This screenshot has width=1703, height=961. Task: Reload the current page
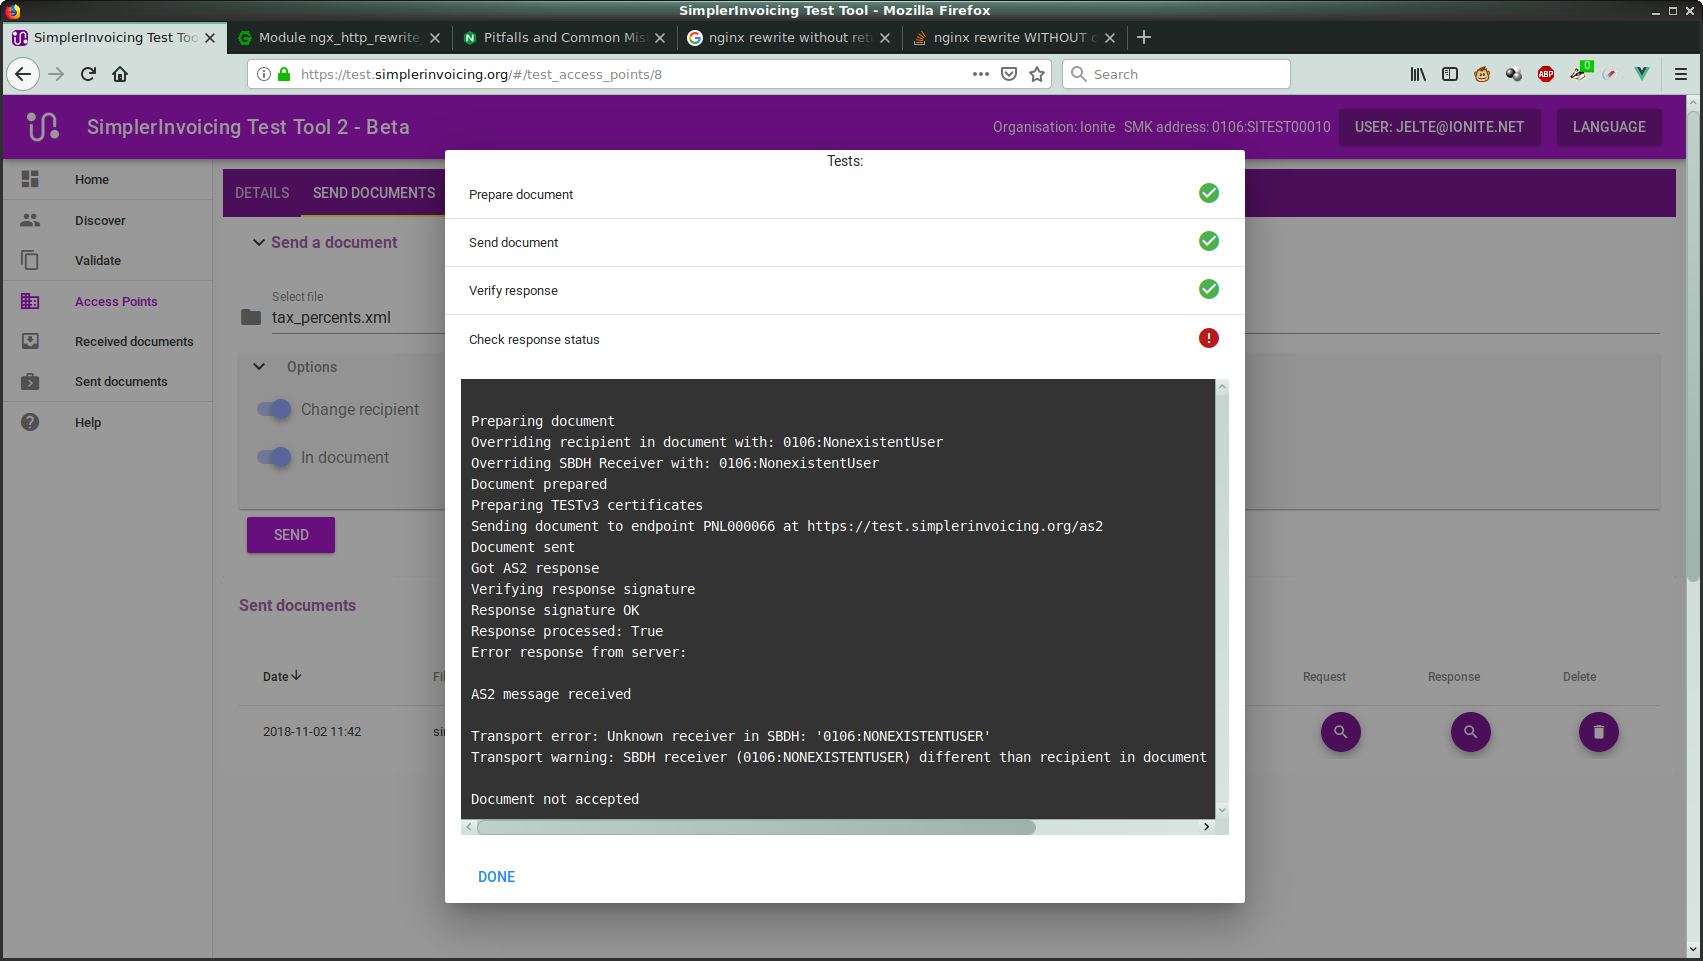[88, 74]
